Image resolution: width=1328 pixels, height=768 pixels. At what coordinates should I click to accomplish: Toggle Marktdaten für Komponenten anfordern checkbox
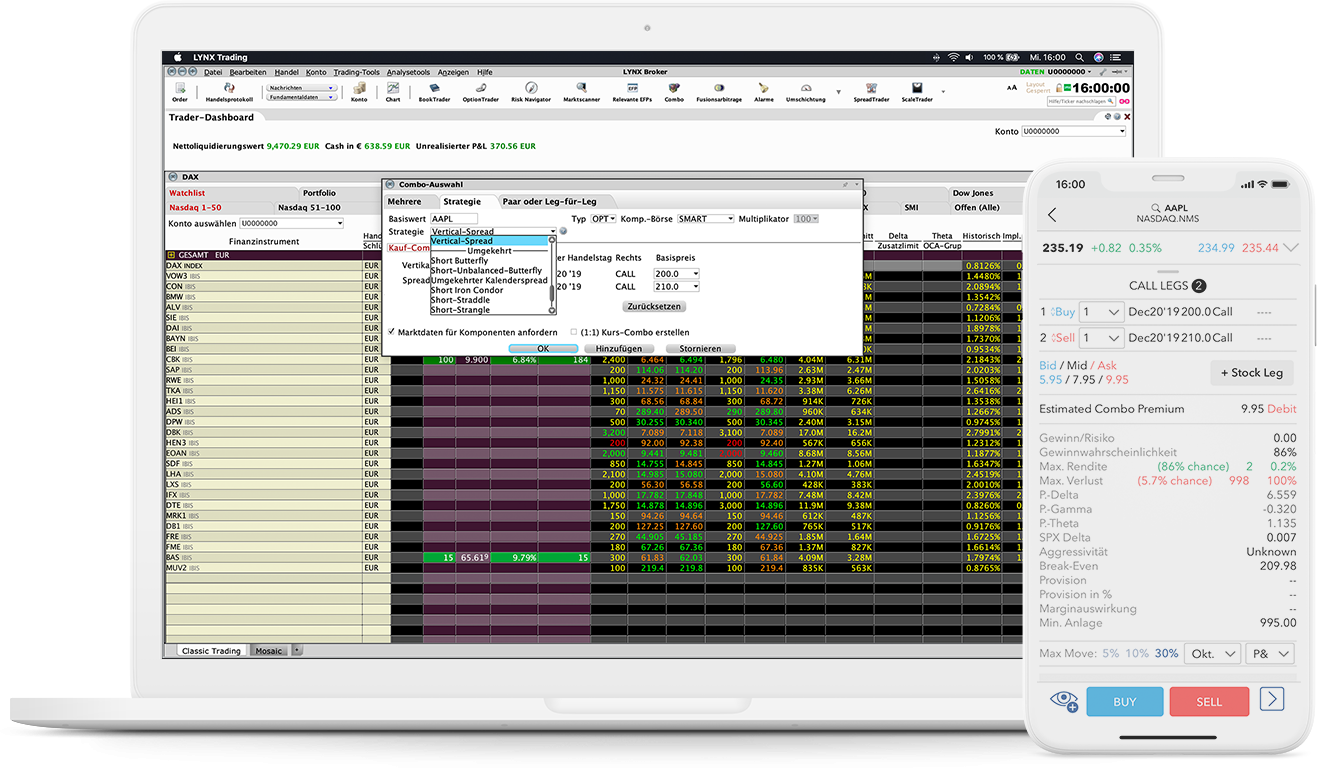pyautogui.click(x=392, y=332)
